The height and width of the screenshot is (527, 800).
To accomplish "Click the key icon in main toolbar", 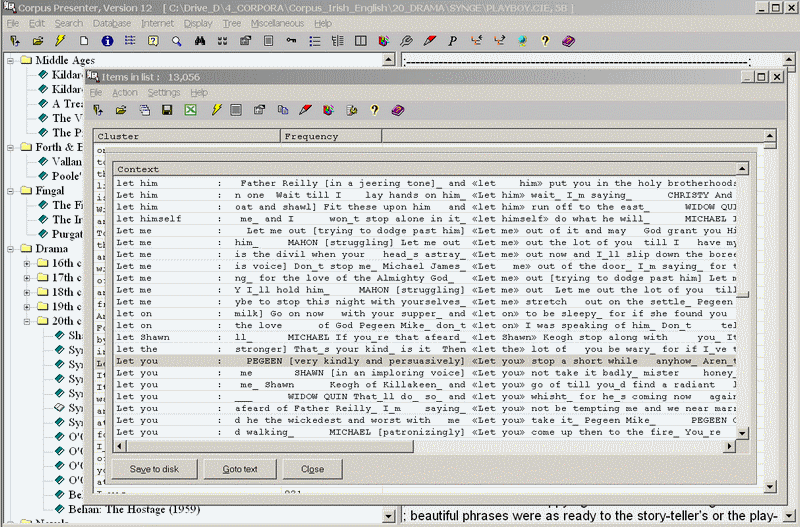I will click(291, 41).
